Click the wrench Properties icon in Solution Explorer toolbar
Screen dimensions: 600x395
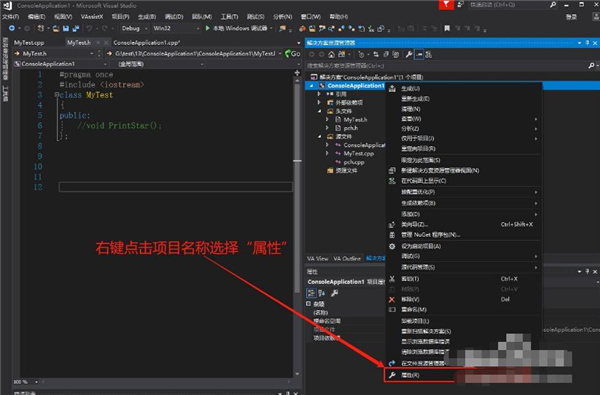click(x=409, y=54)
